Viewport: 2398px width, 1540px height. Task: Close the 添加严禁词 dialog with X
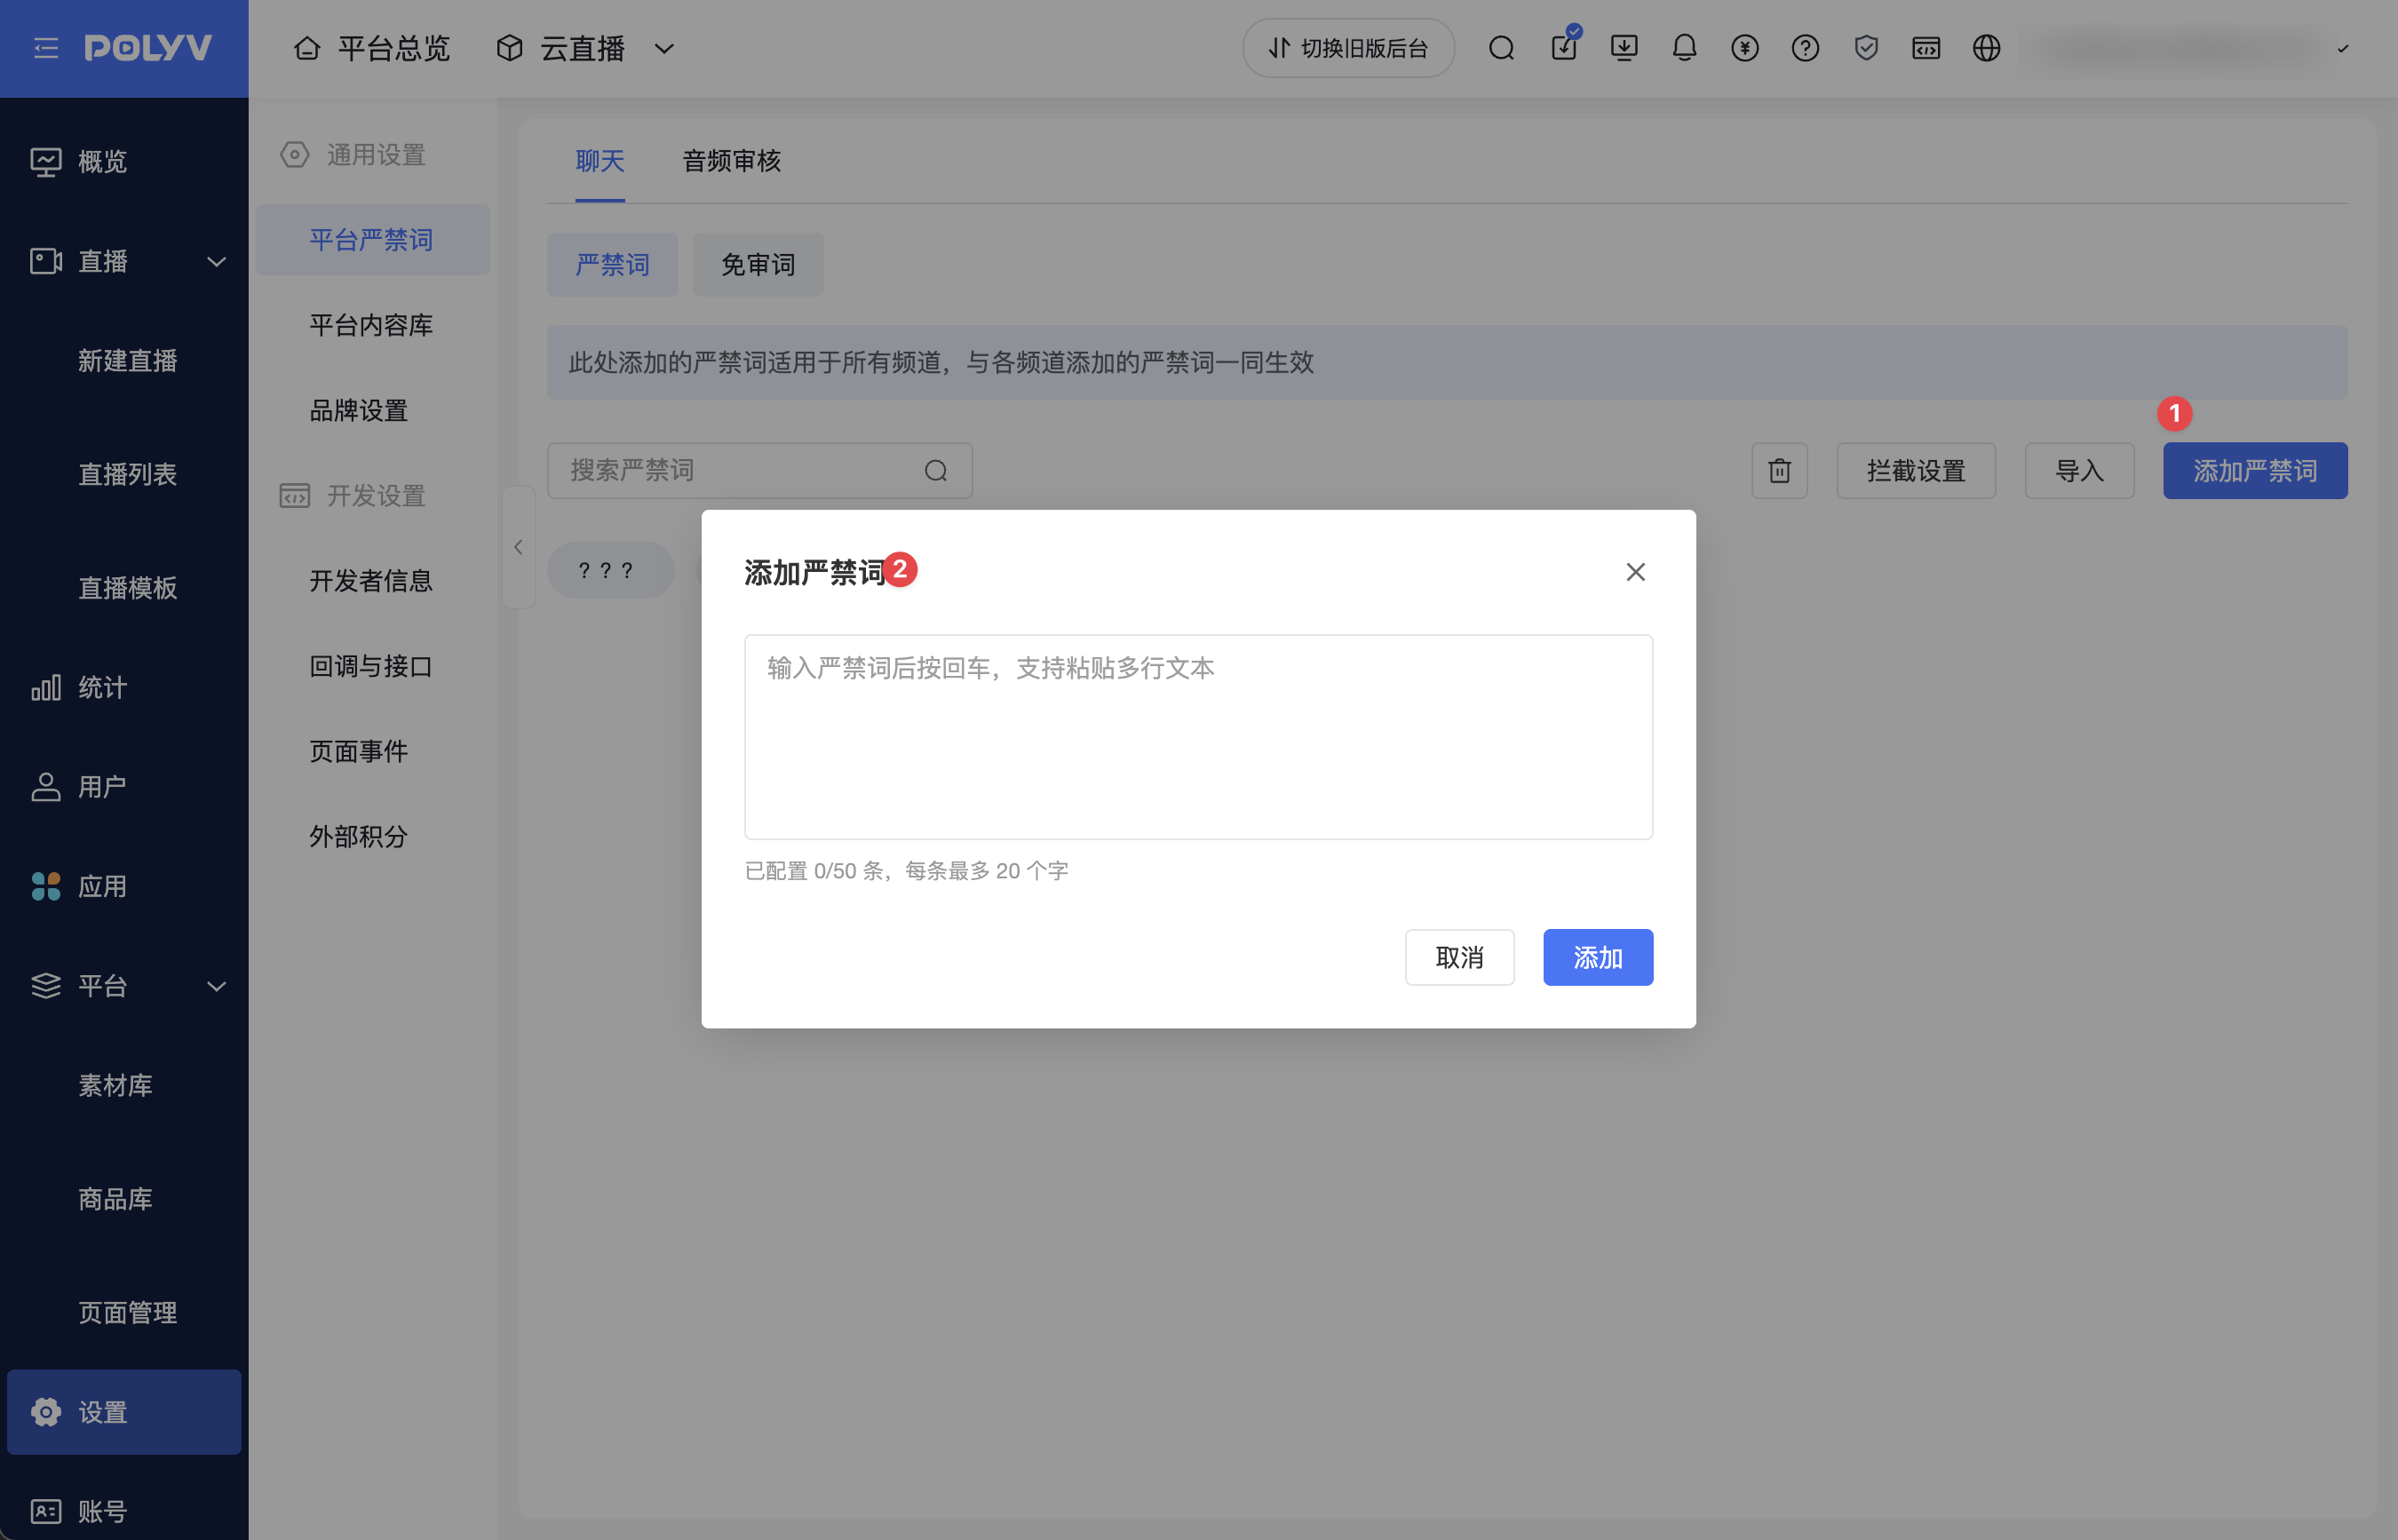[x=1635, y=572]
